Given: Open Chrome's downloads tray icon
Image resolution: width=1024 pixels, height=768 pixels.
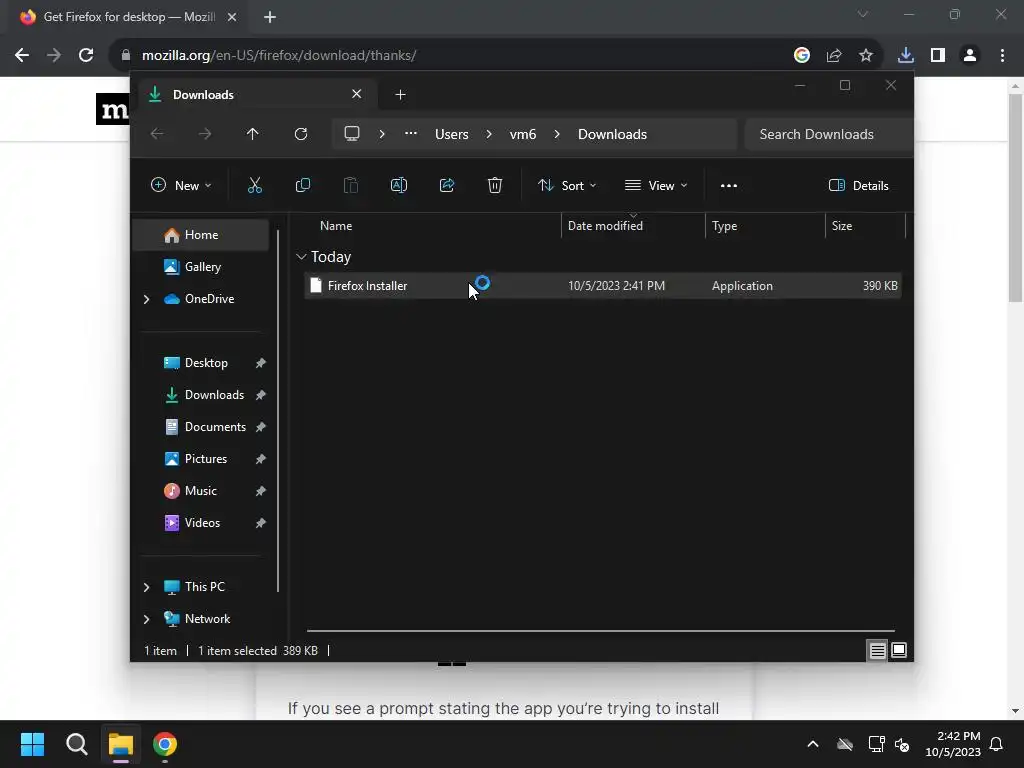Looking at the screenshot, I should [x=906, y=56].
